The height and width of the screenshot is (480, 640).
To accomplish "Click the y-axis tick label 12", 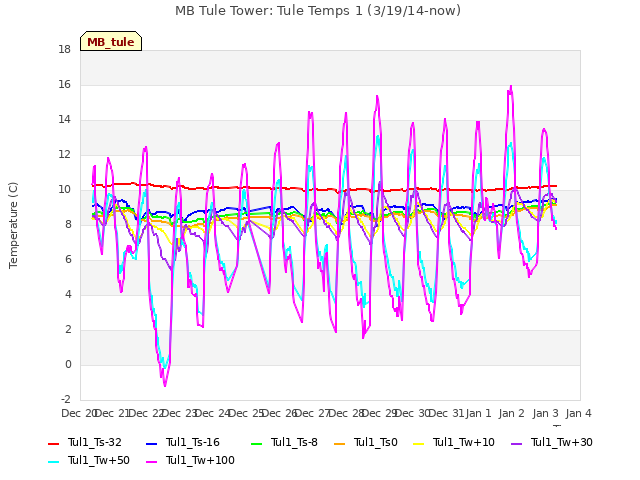I will pyautogui.click(x=64, y=155).
